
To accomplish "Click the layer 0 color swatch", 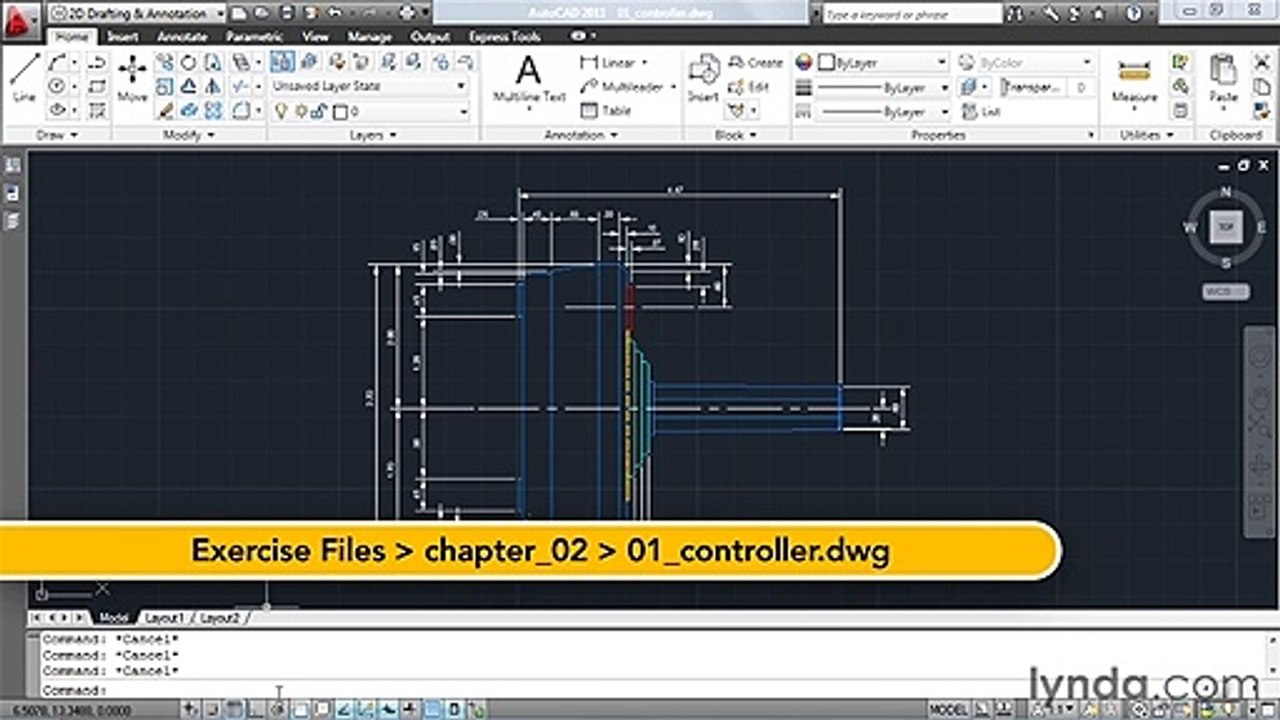I will (338, 112).
